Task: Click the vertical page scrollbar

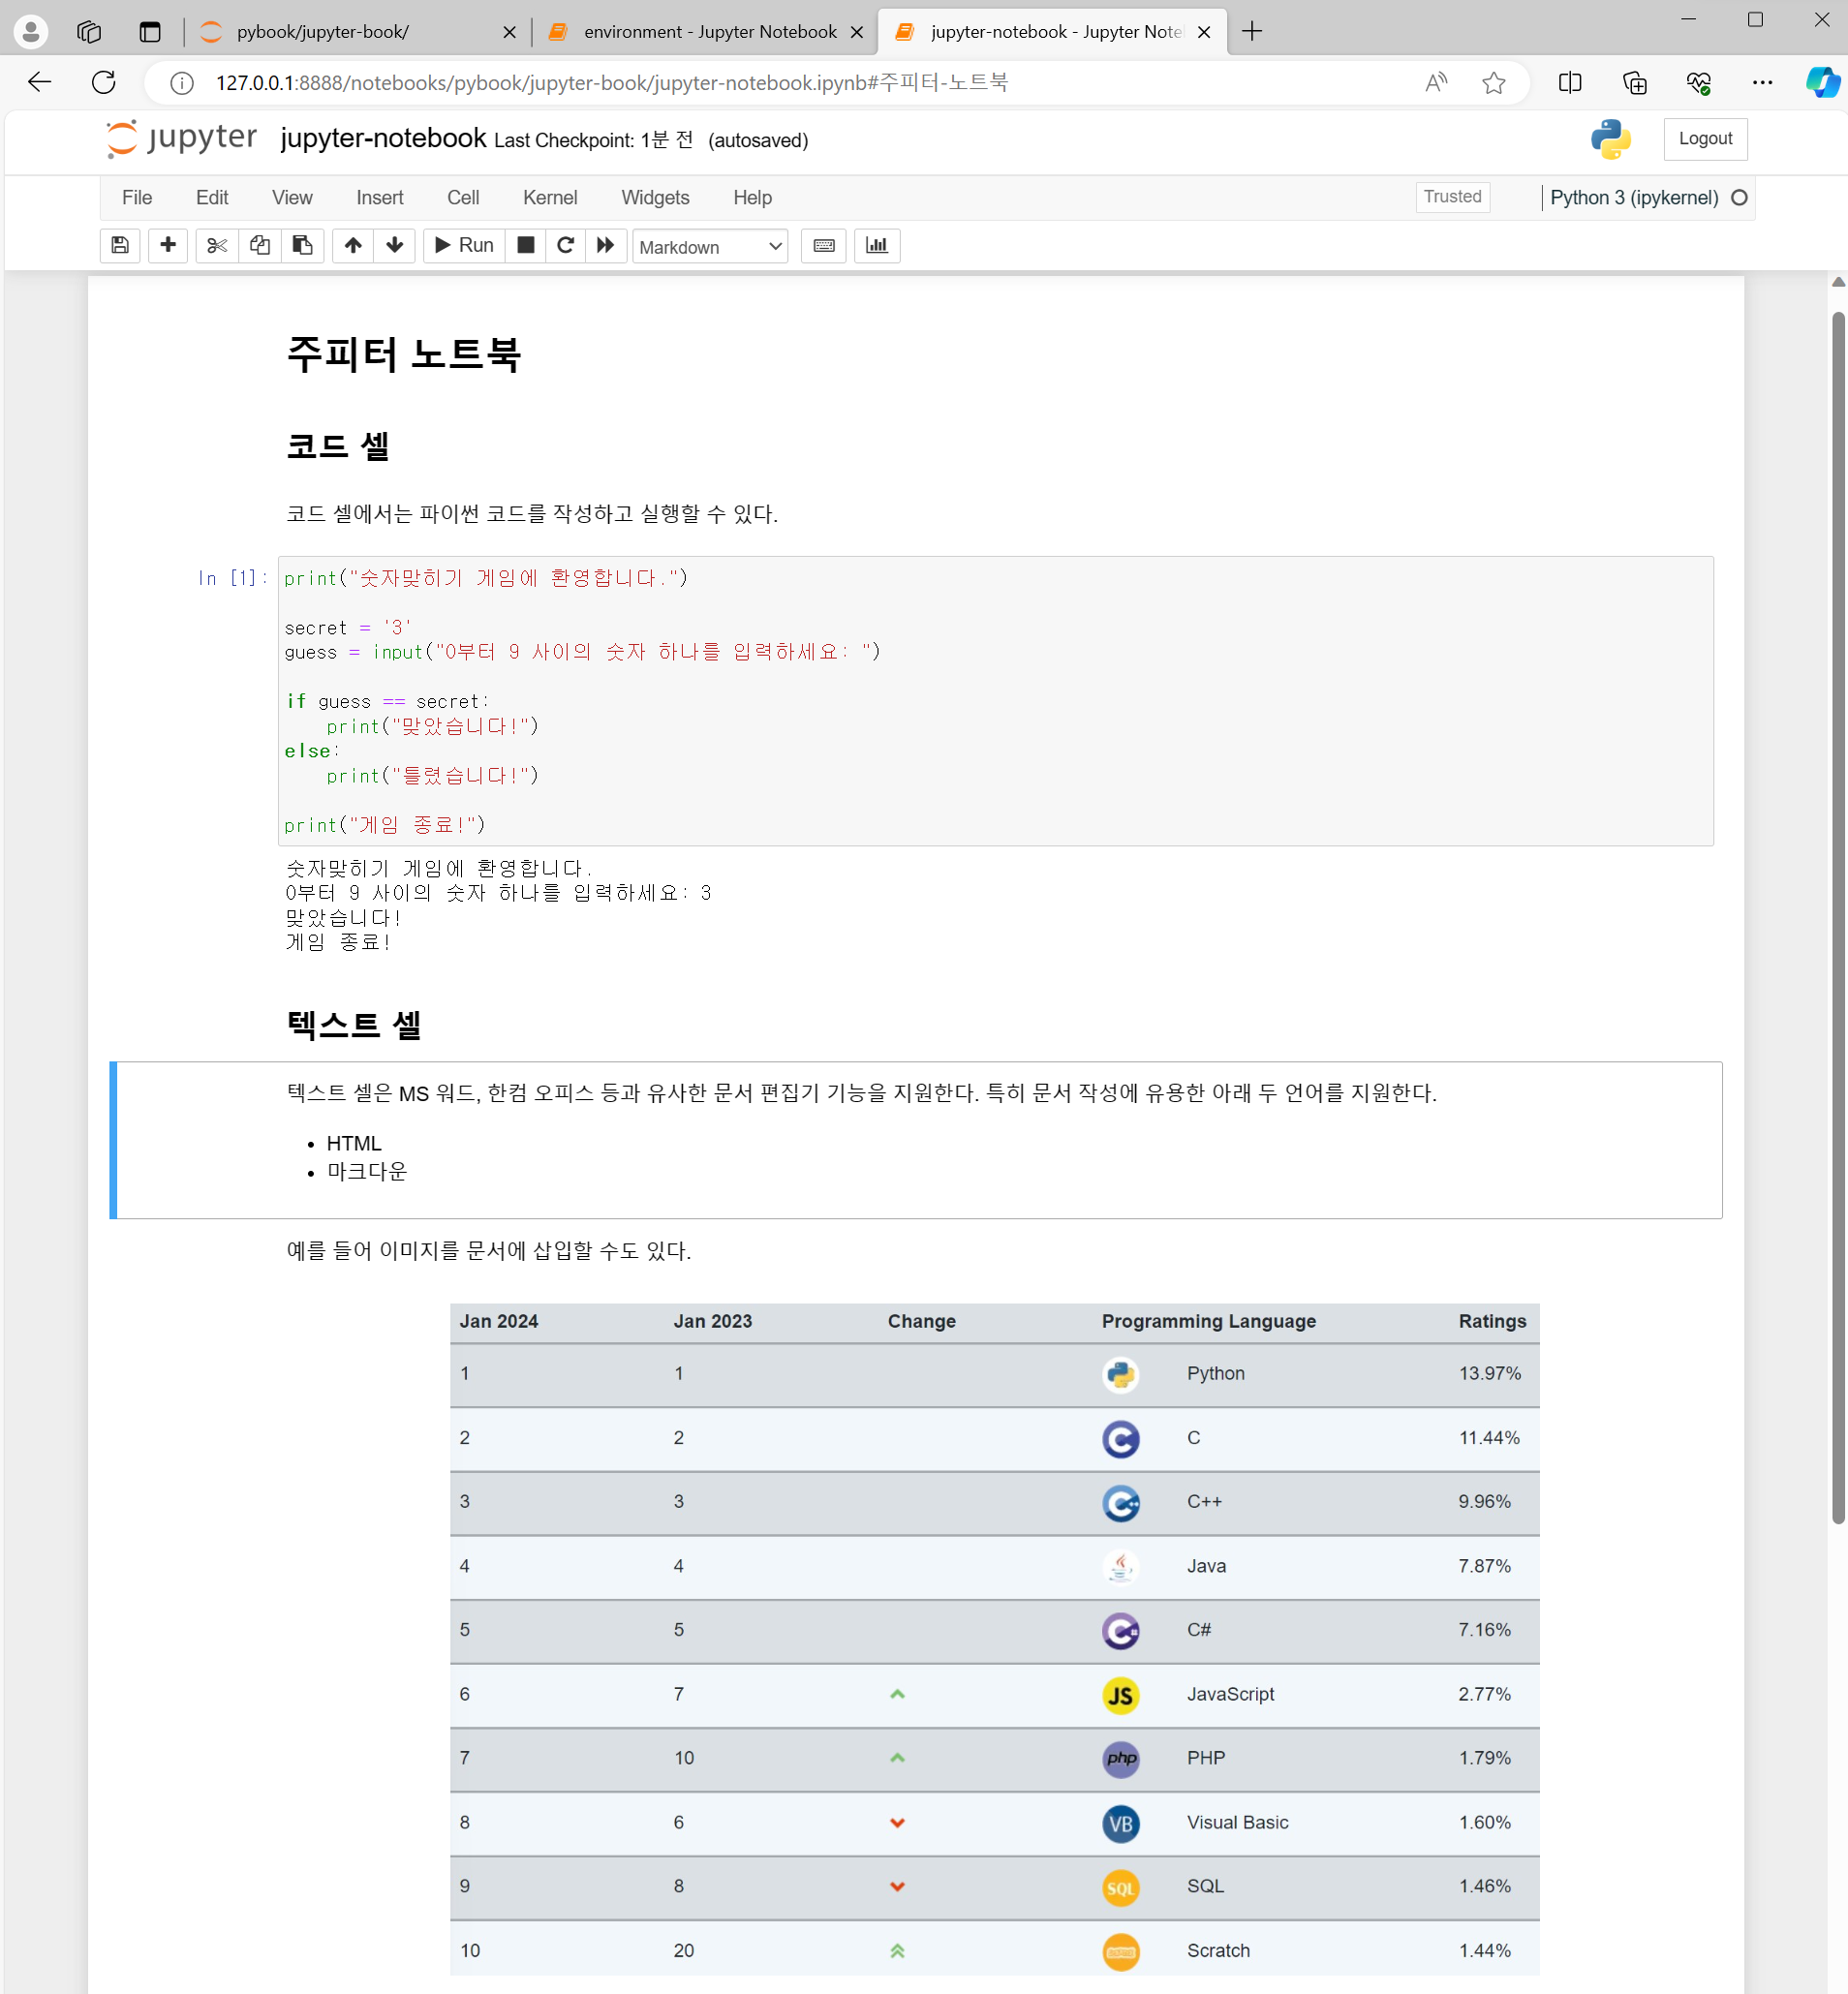Action: coord(1838,917)
